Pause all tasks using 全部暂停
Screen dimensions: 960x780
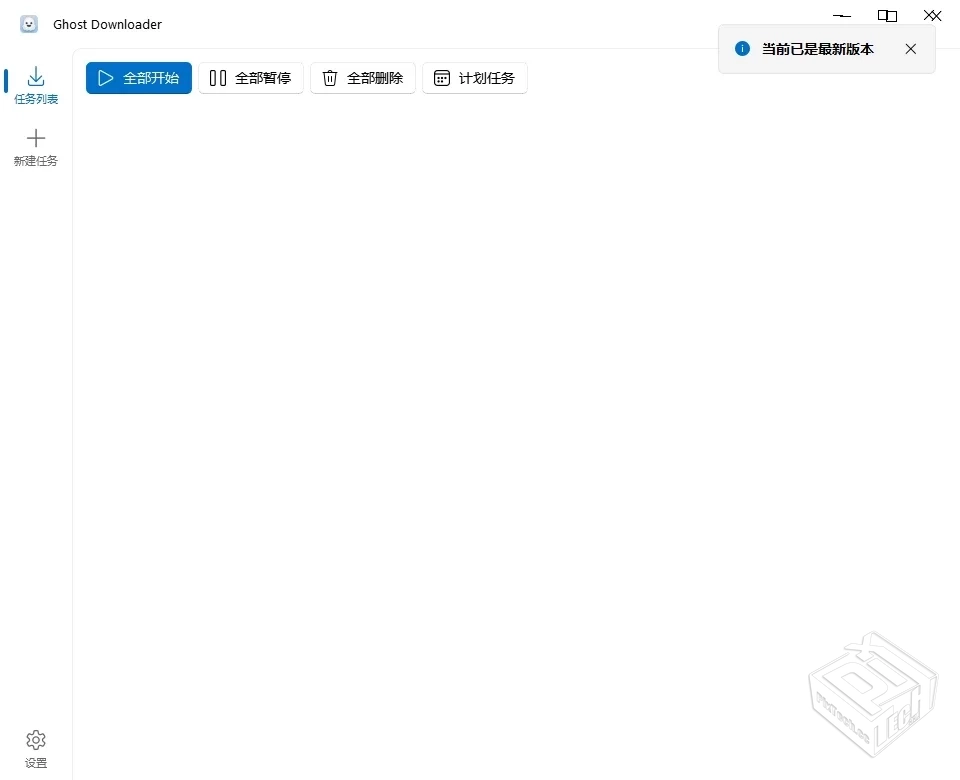tap(251, 78)
